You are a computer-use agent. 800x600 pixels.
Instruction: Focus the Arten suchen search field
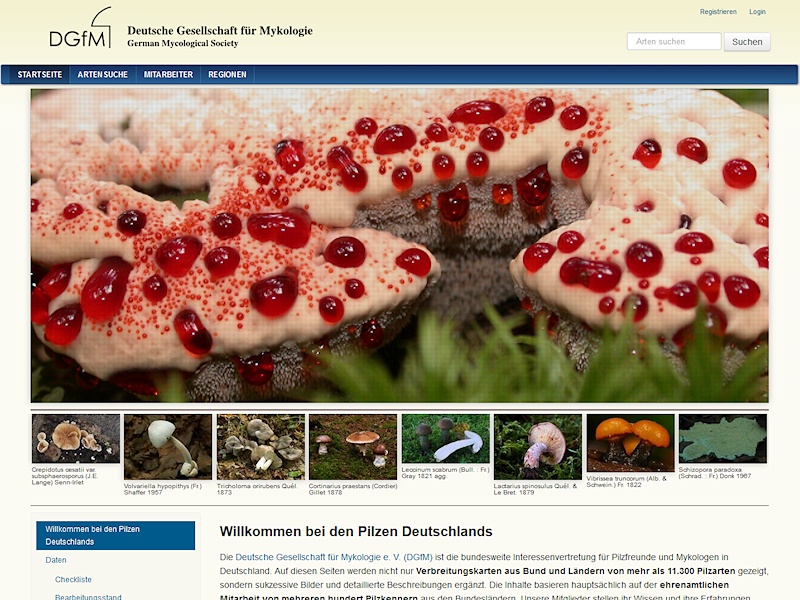tap(673, 42)
